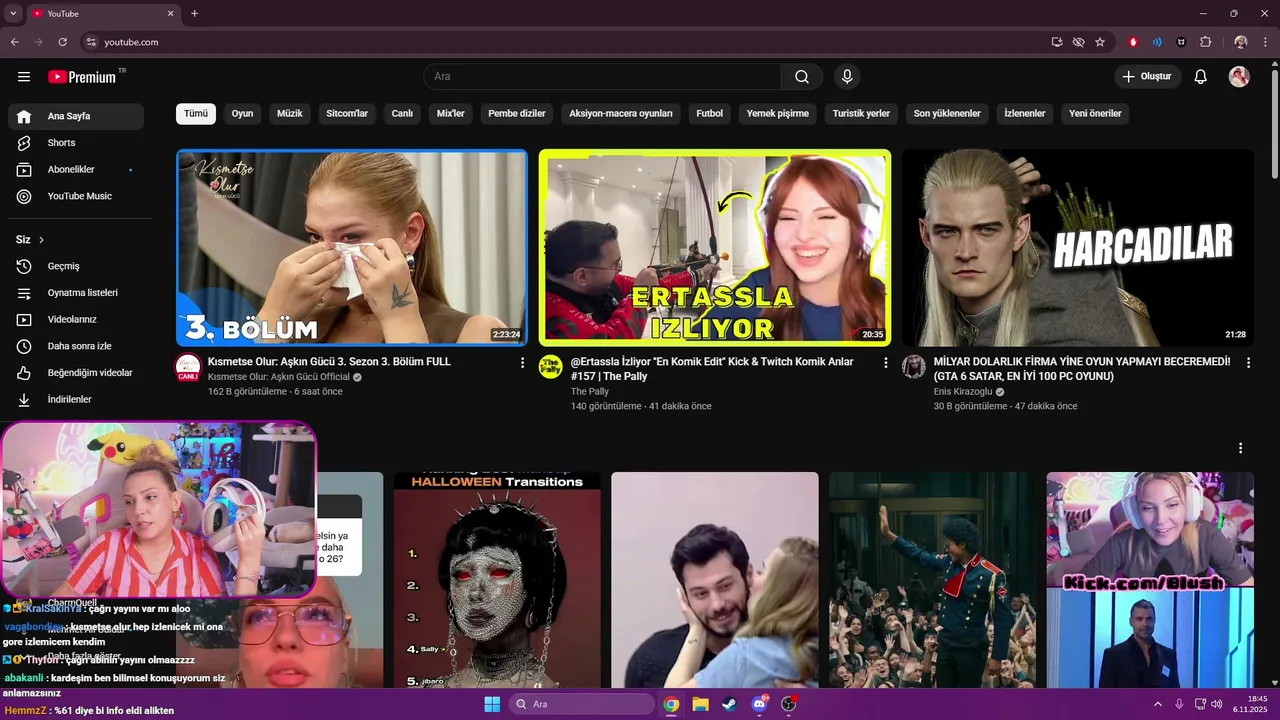Select the Canlı filter chip
1280x720 pixels.
(402, 114)
